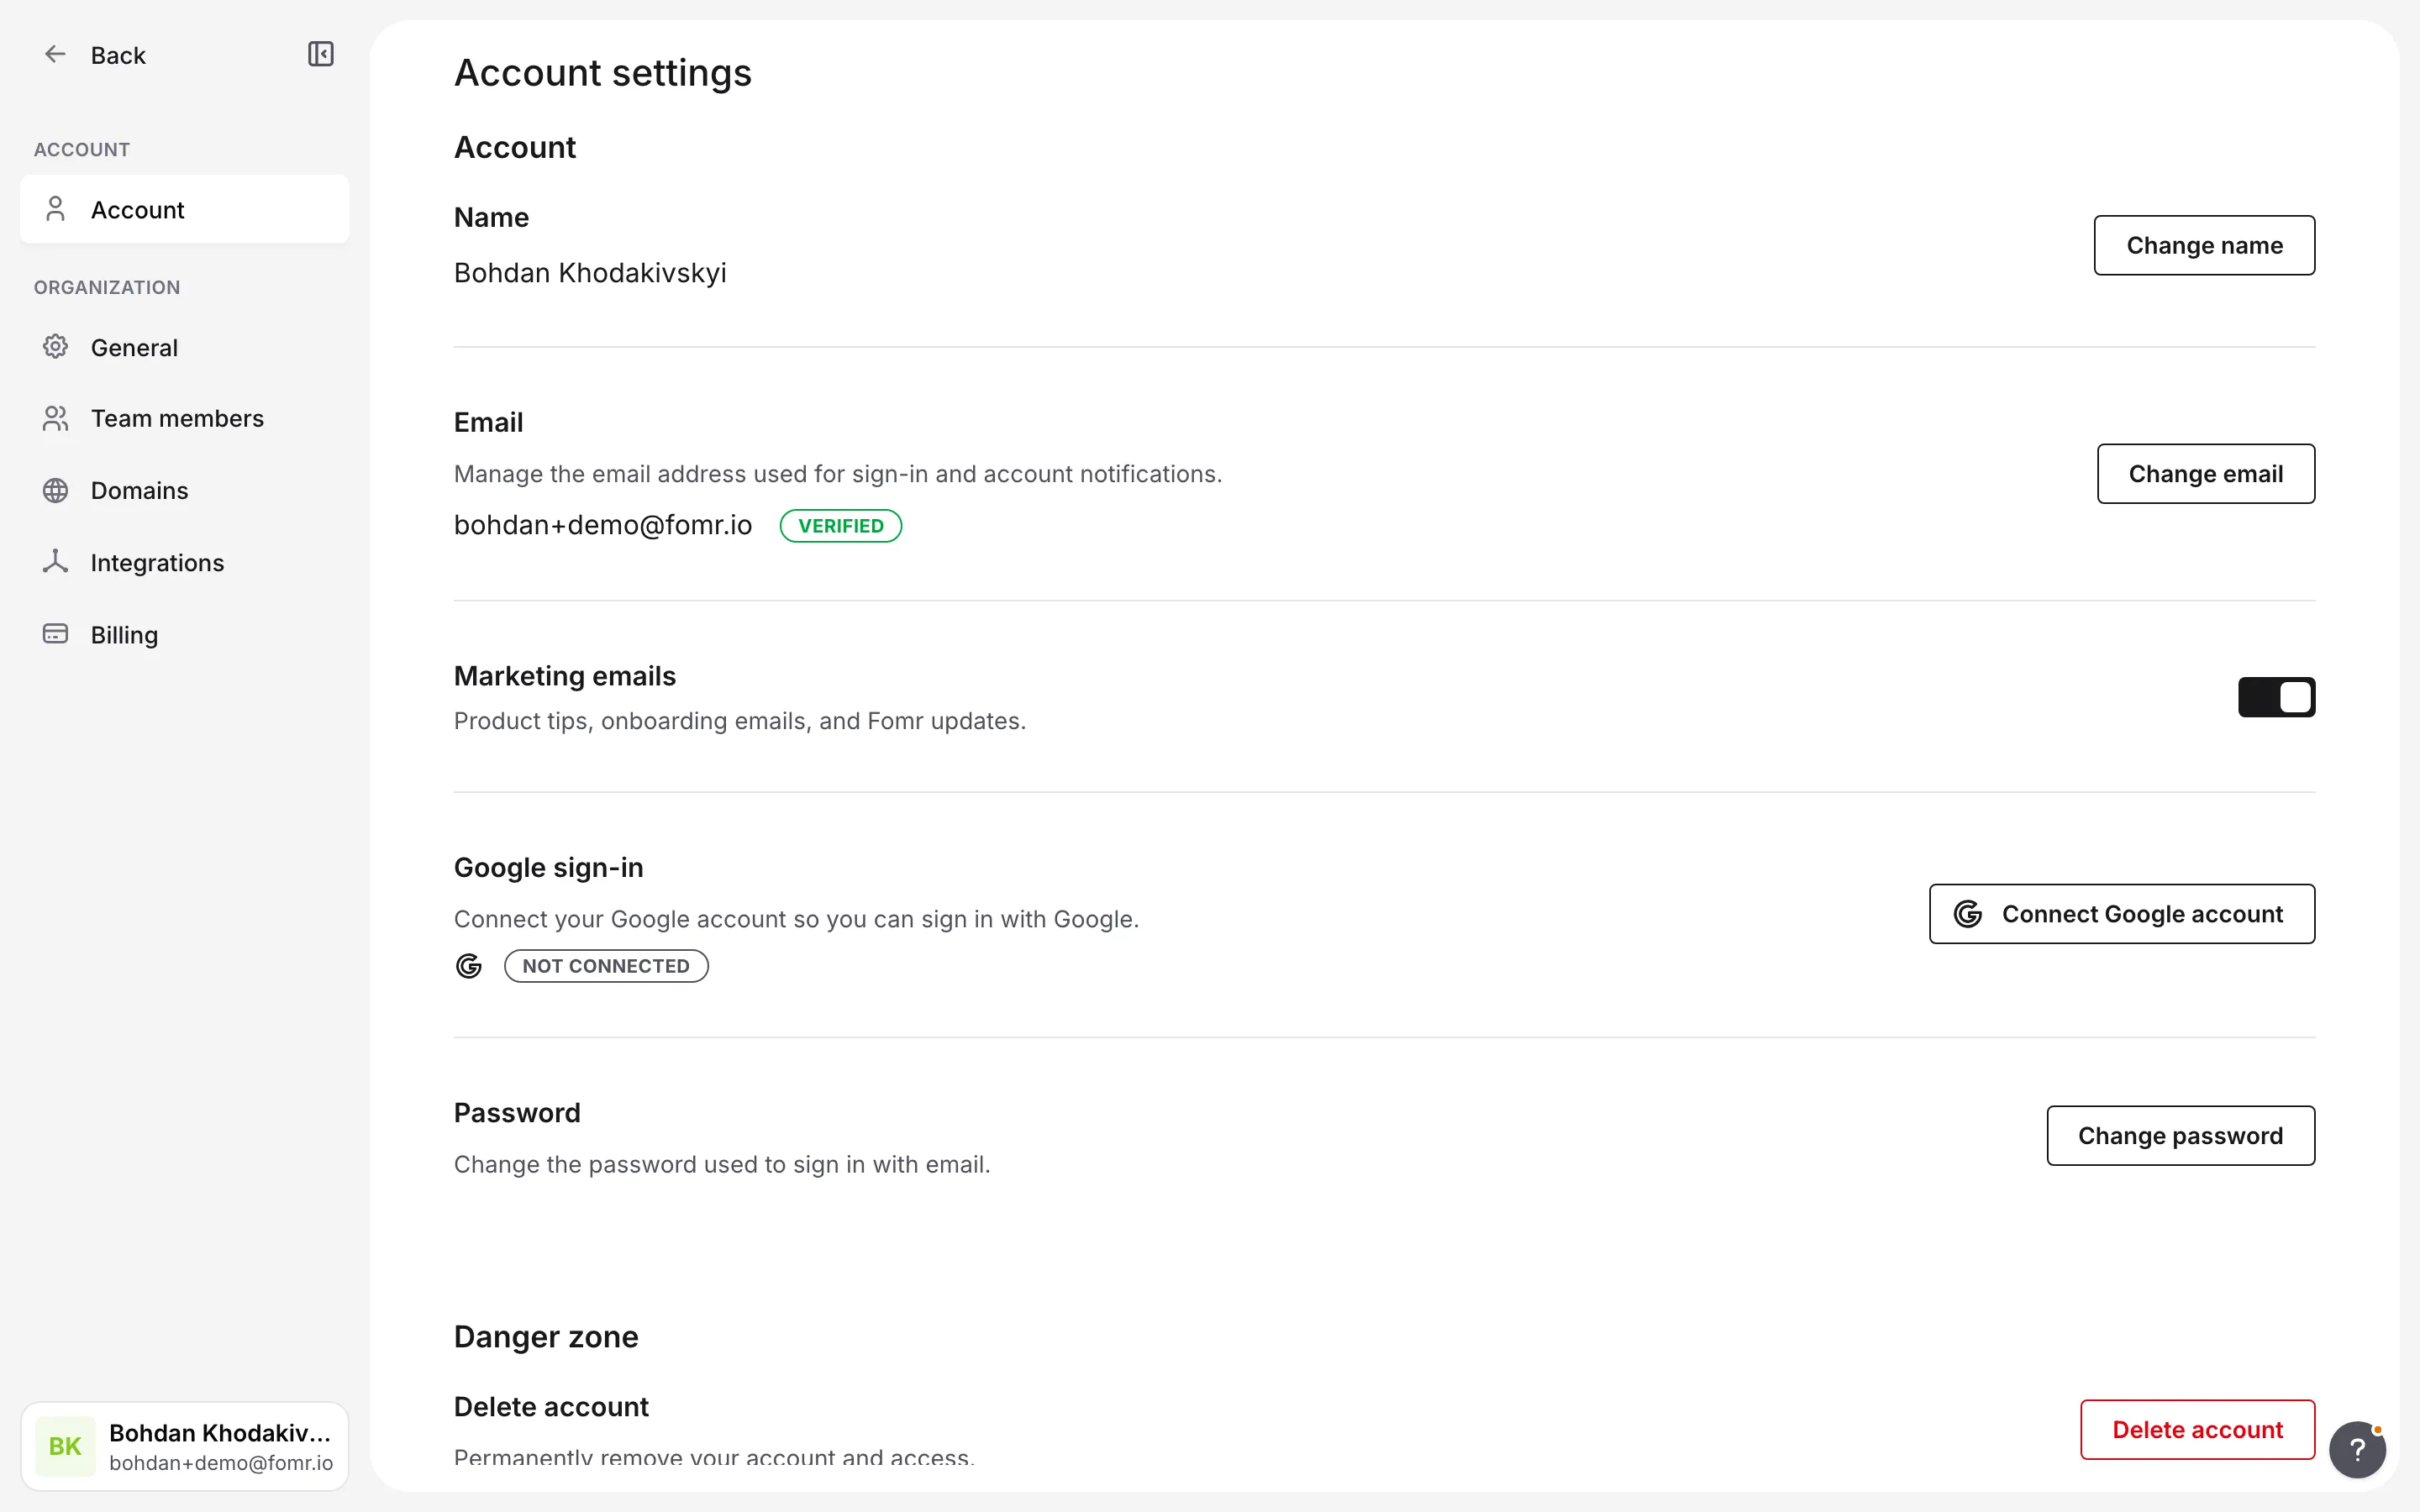
Task: Collapse the sidebar panel icon
Action: (x=320, y=54)
